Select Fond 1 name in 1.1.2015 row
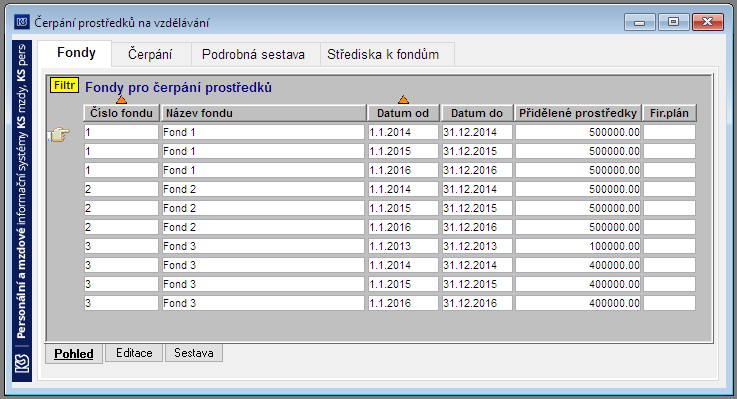737x399 pixels. pos(263,151)
